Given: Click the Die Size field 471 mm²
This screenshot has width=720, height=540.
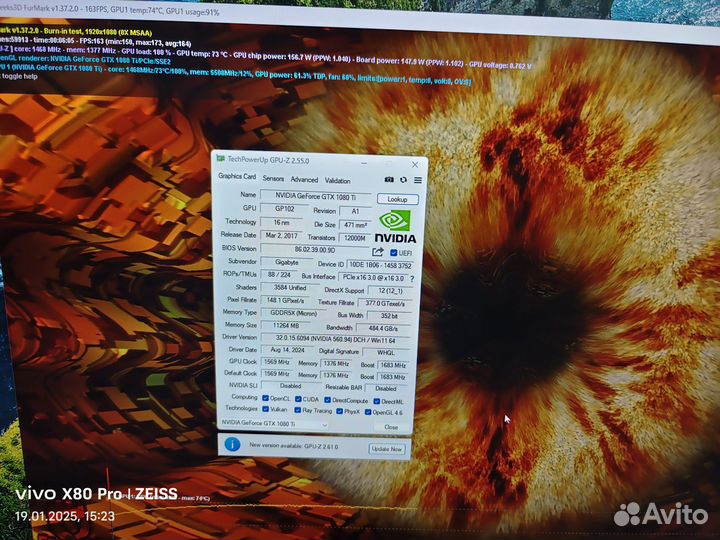Looking at the screenshot, I should click(x=354, y=225).
